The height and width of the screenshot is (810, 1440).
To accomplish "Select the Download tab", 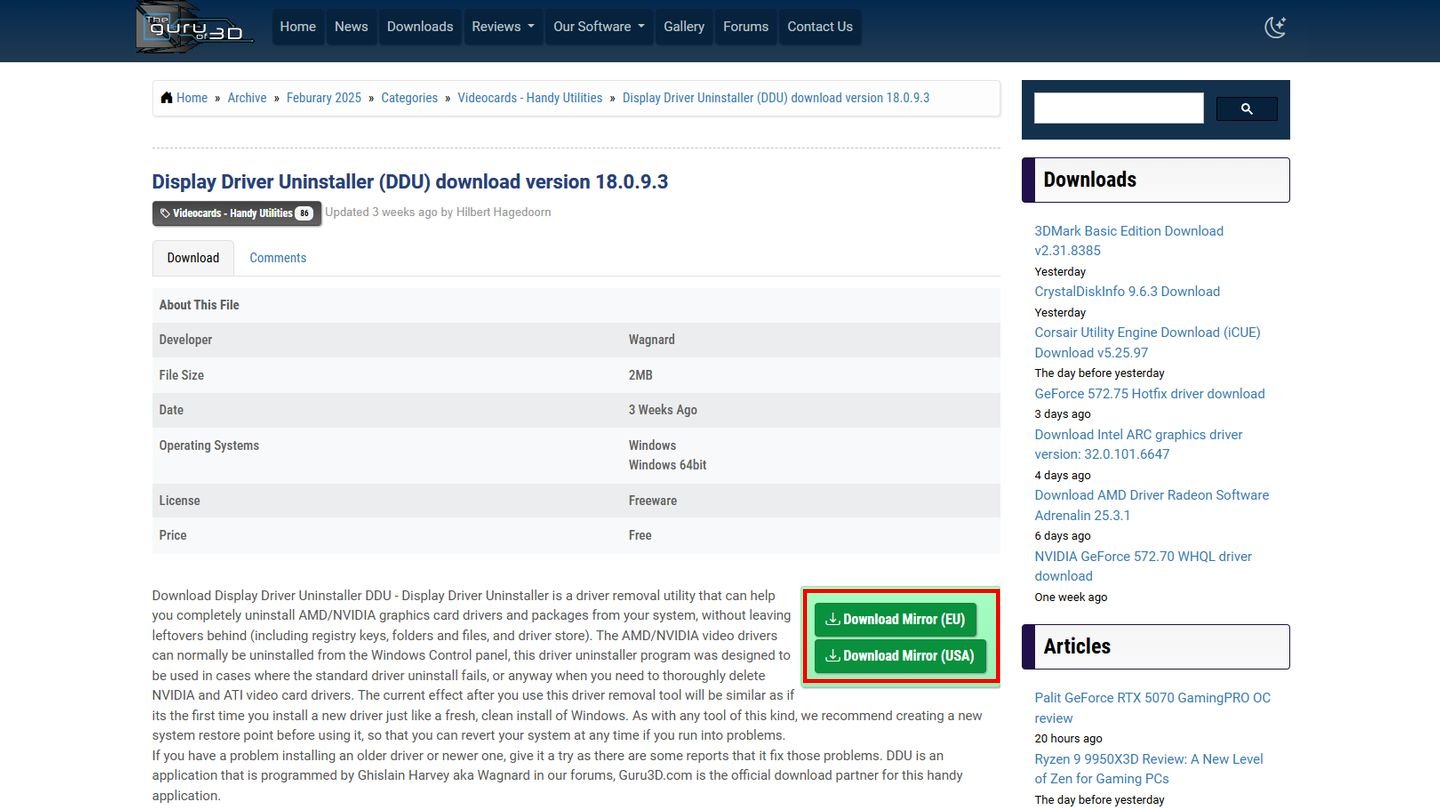I will point(193,258).
